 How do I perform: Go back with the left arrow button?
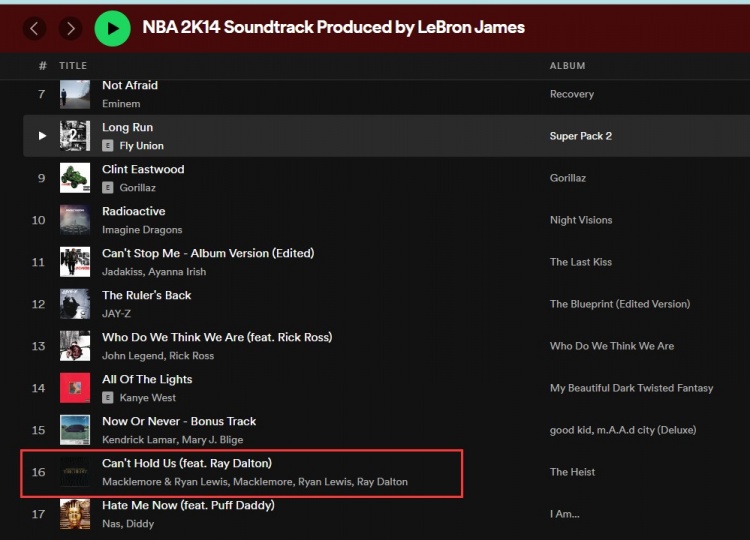pos(34,29)
